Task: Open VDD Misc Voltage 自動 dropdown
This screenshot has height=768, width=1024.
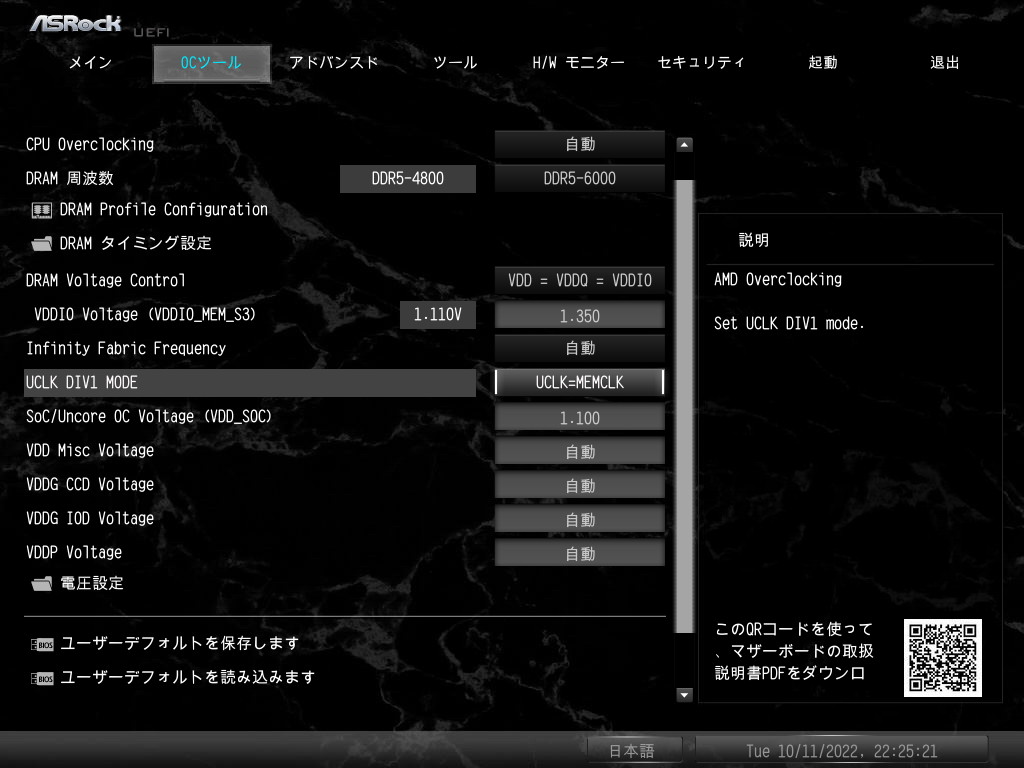Action: [580, 451]
